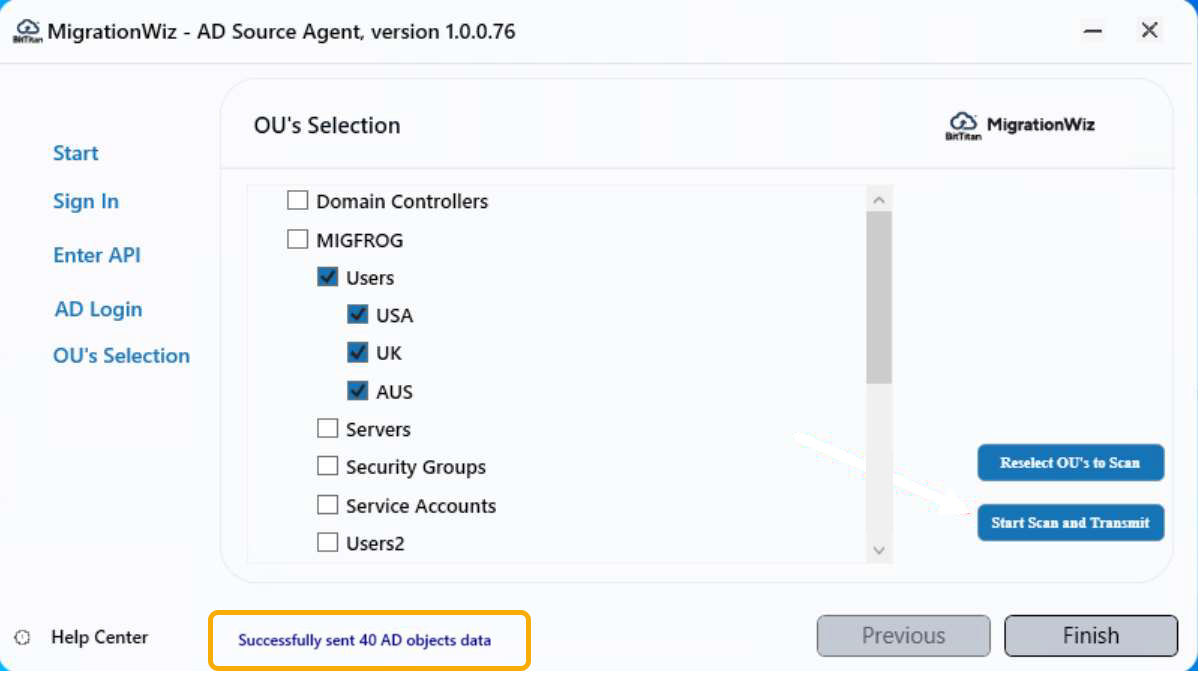The height and width of the screenshot is (675, 1198).
Task: Check the Security Groups checkbox
Action: pyautogui.click(x=327, y=465)
